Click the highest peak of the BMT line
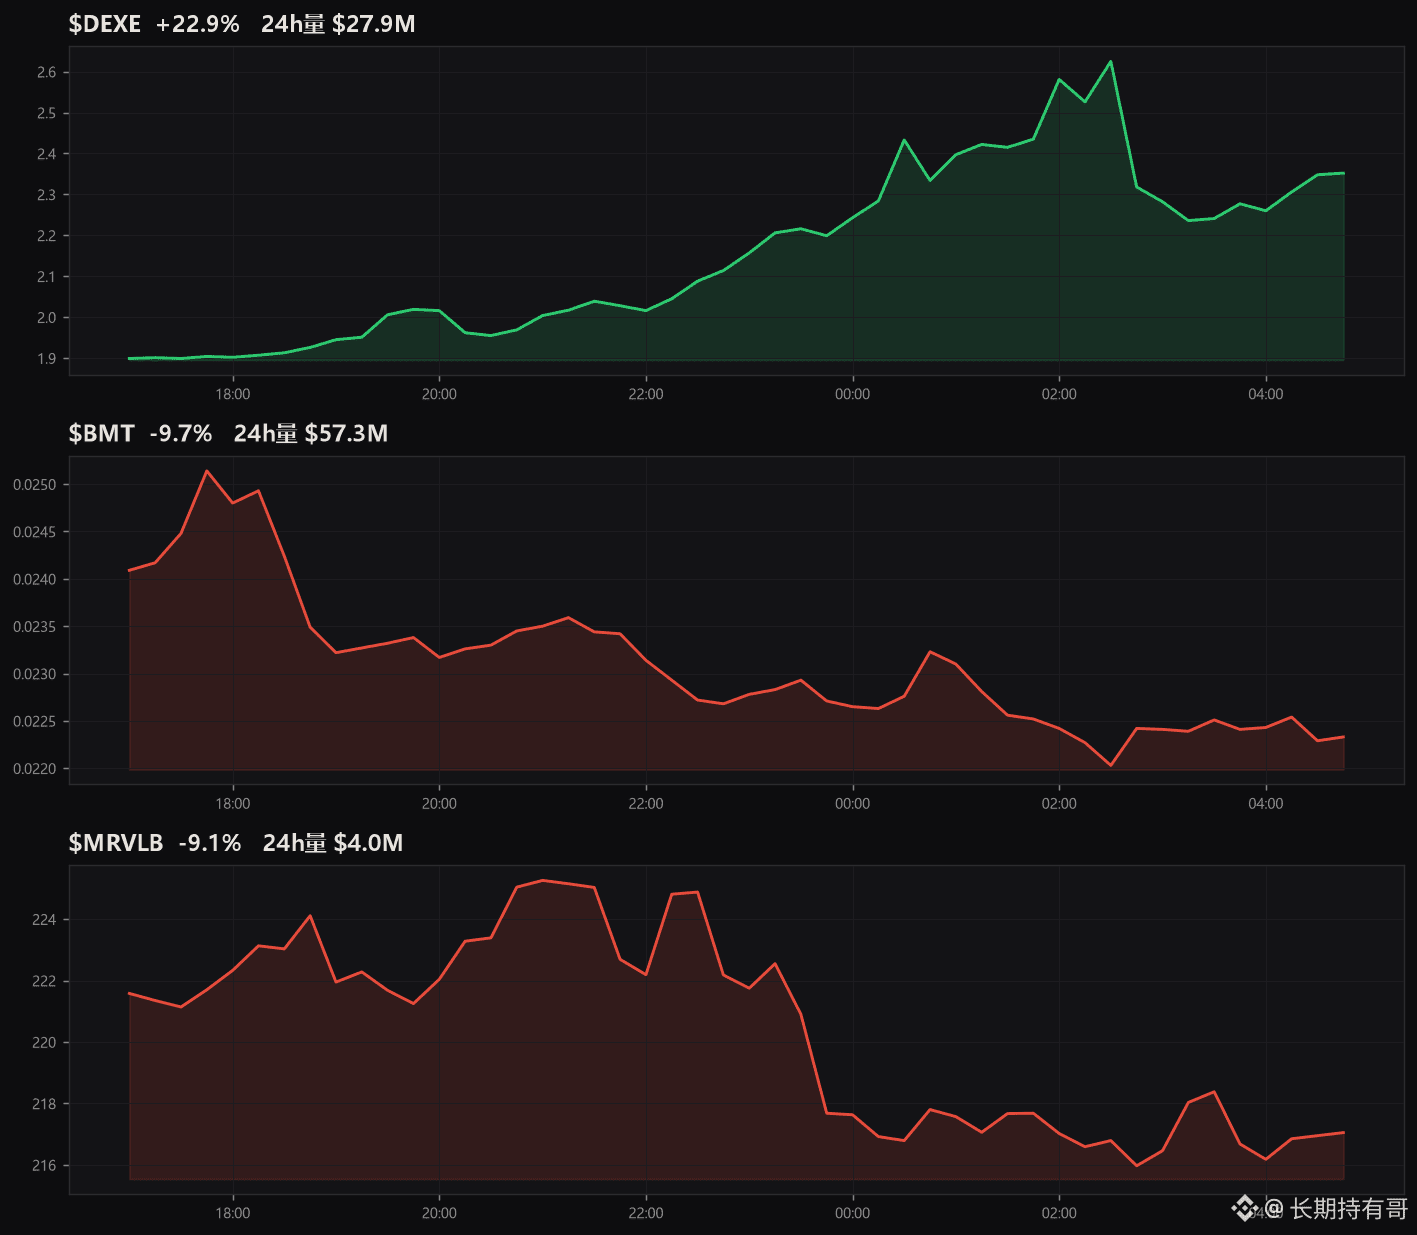Viewport: 1417px width, 1235px height. (207, 471)
